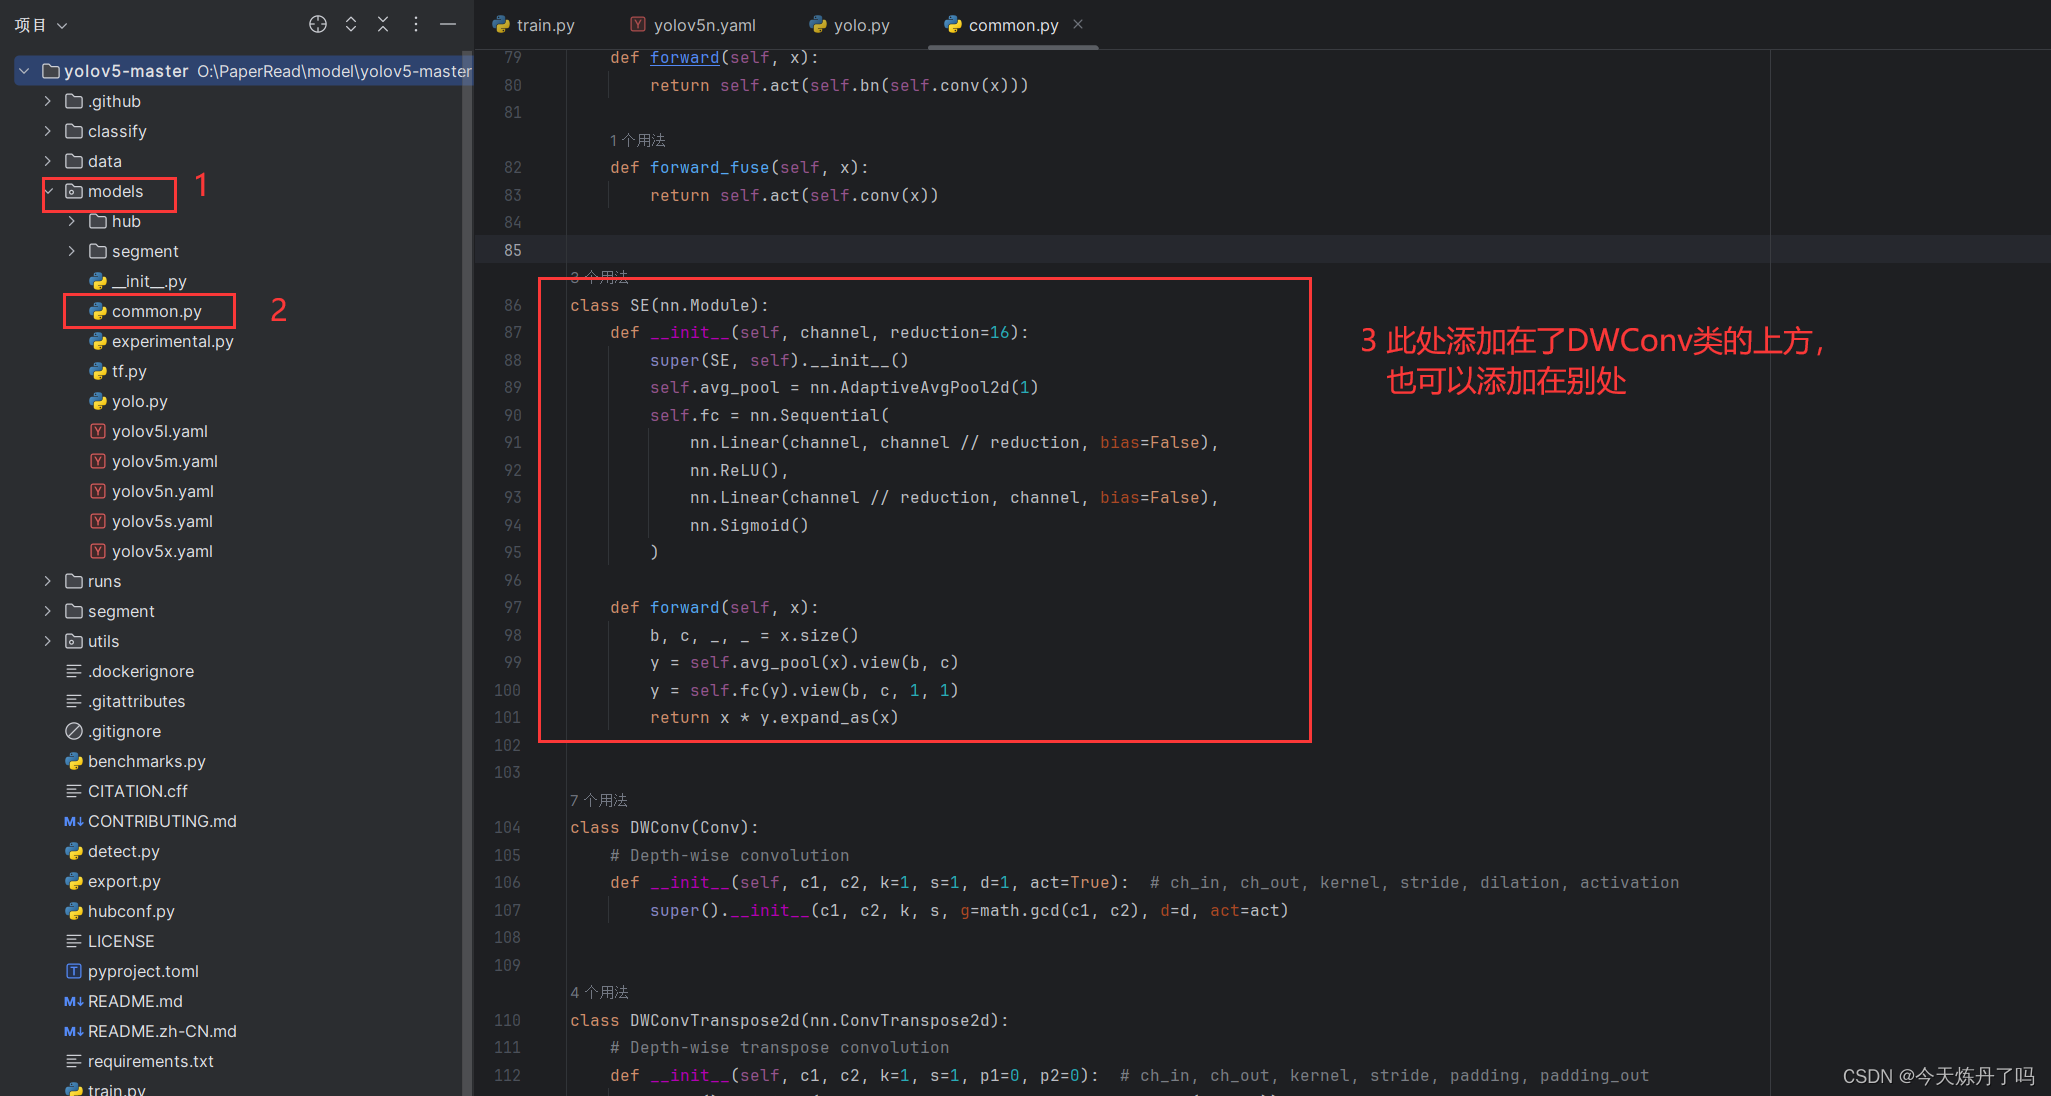The image size is (2051, 1096).
Task: Click the expand all icon in project toolbar
Action: tap(351, 24)
